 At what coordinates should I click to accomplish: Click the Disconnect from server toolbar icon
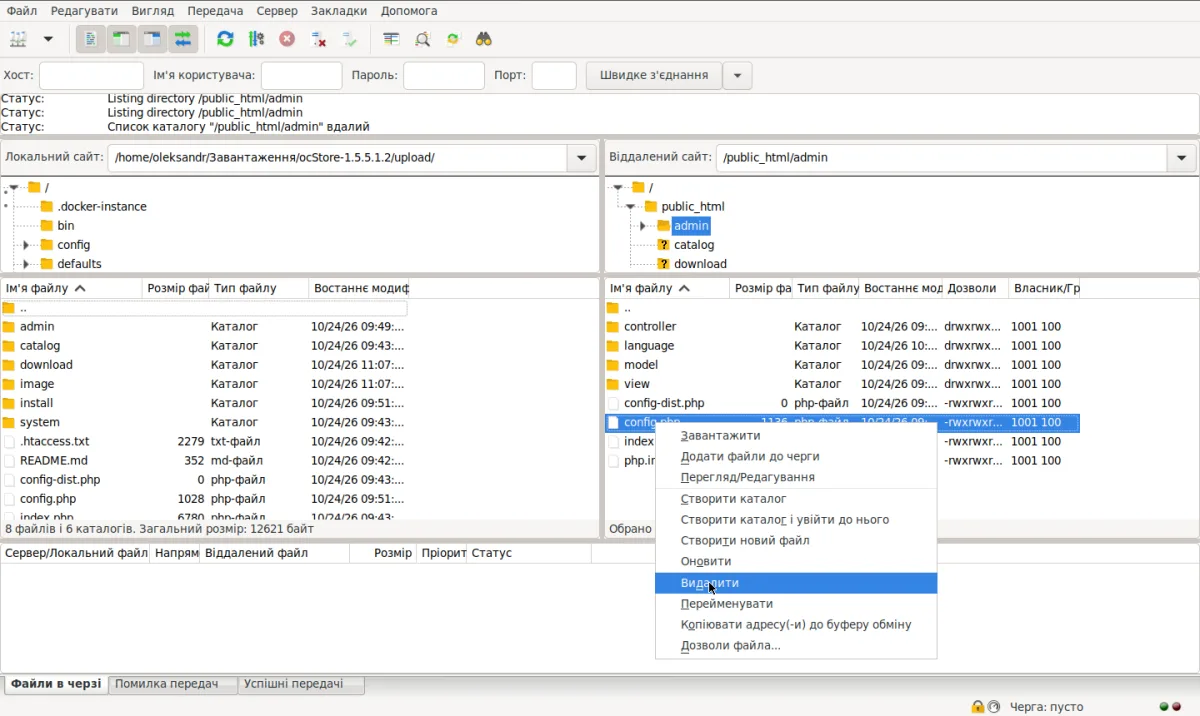(x=318, y=39)
